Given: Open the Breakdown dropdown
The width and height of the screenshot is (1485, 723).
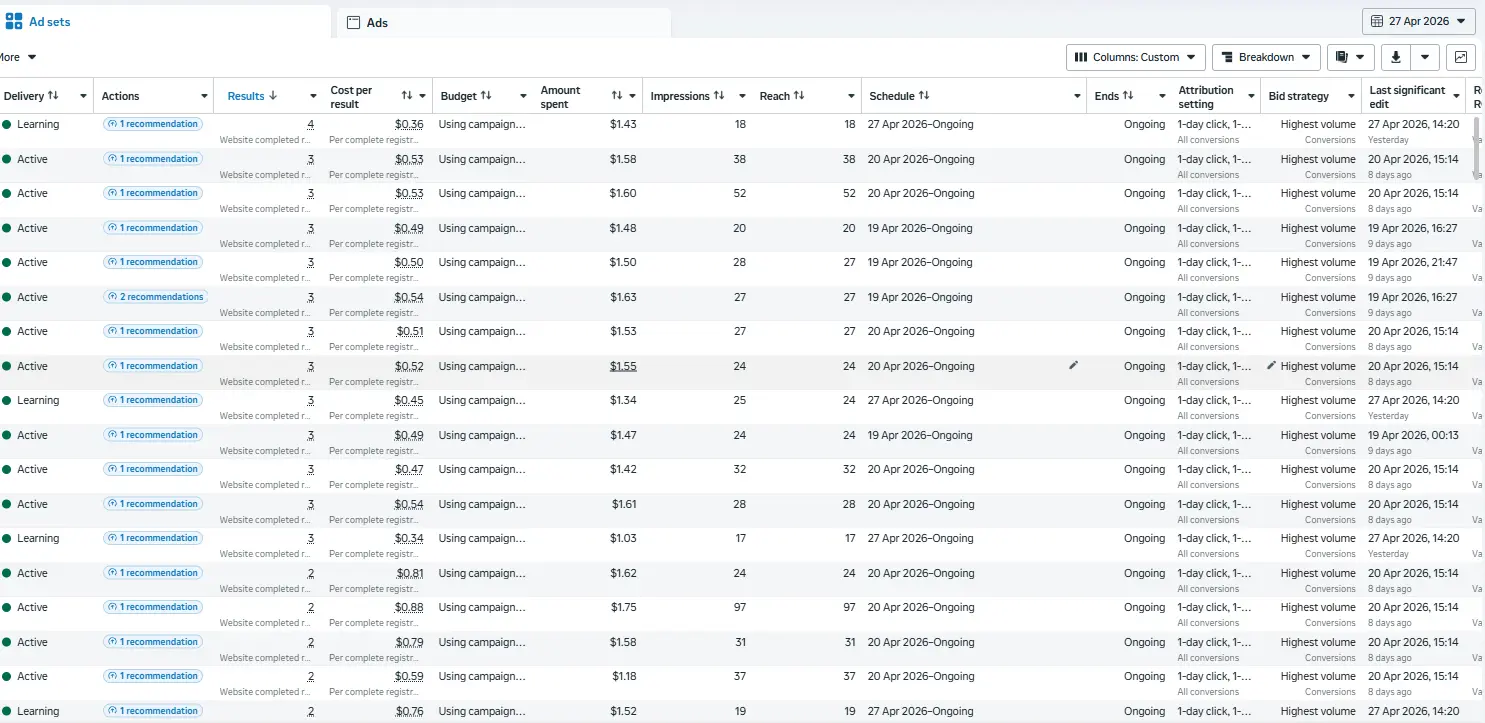Looking at the screenshot, I should coord(1266,57).
